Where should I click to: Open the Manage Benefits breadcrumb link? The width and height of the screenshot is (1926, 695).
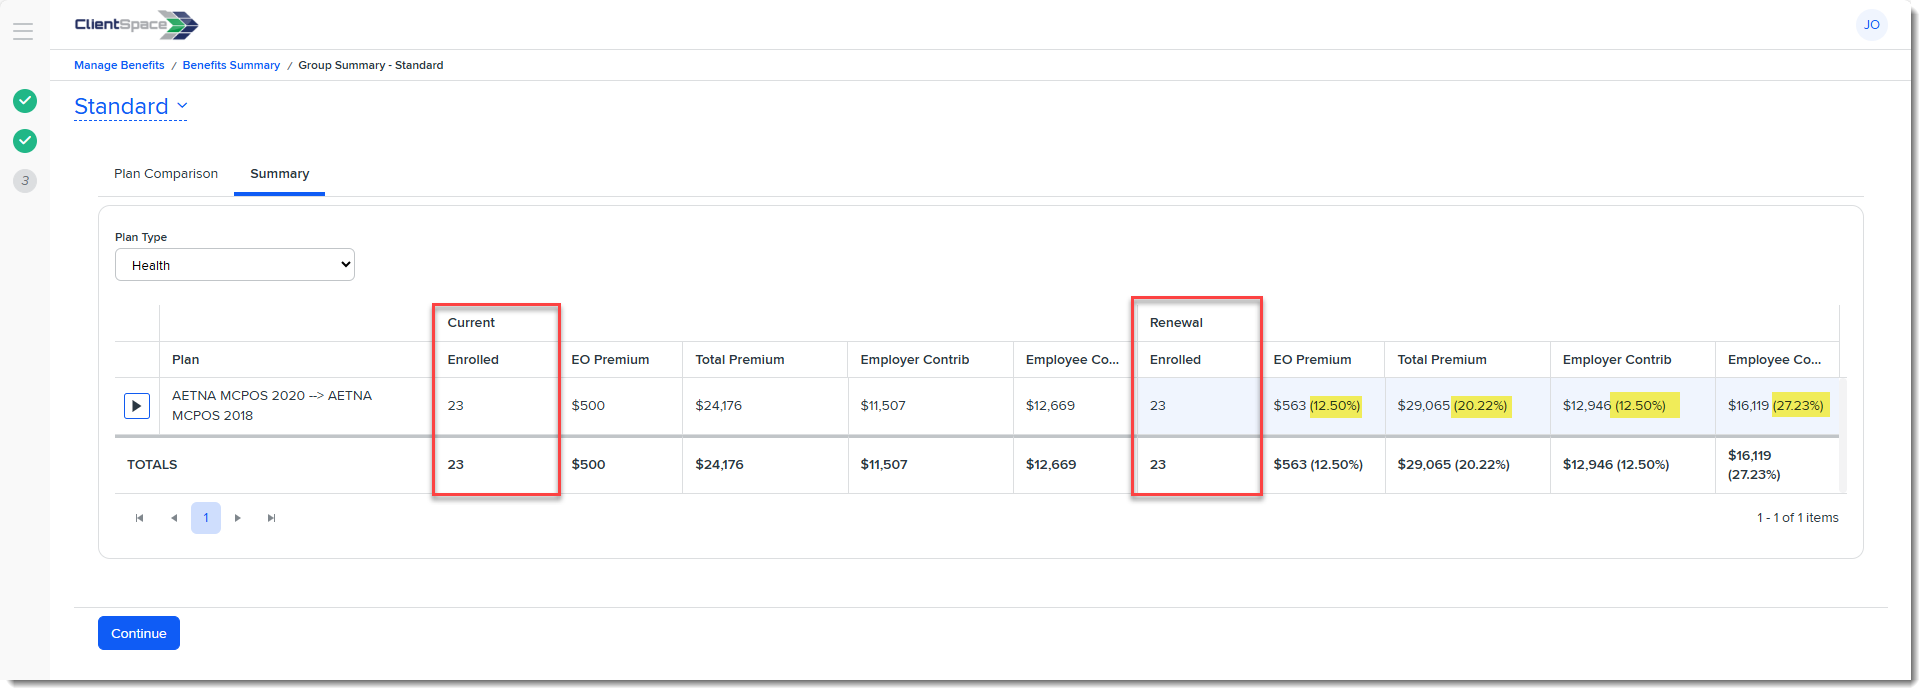(x=119, y=65)
